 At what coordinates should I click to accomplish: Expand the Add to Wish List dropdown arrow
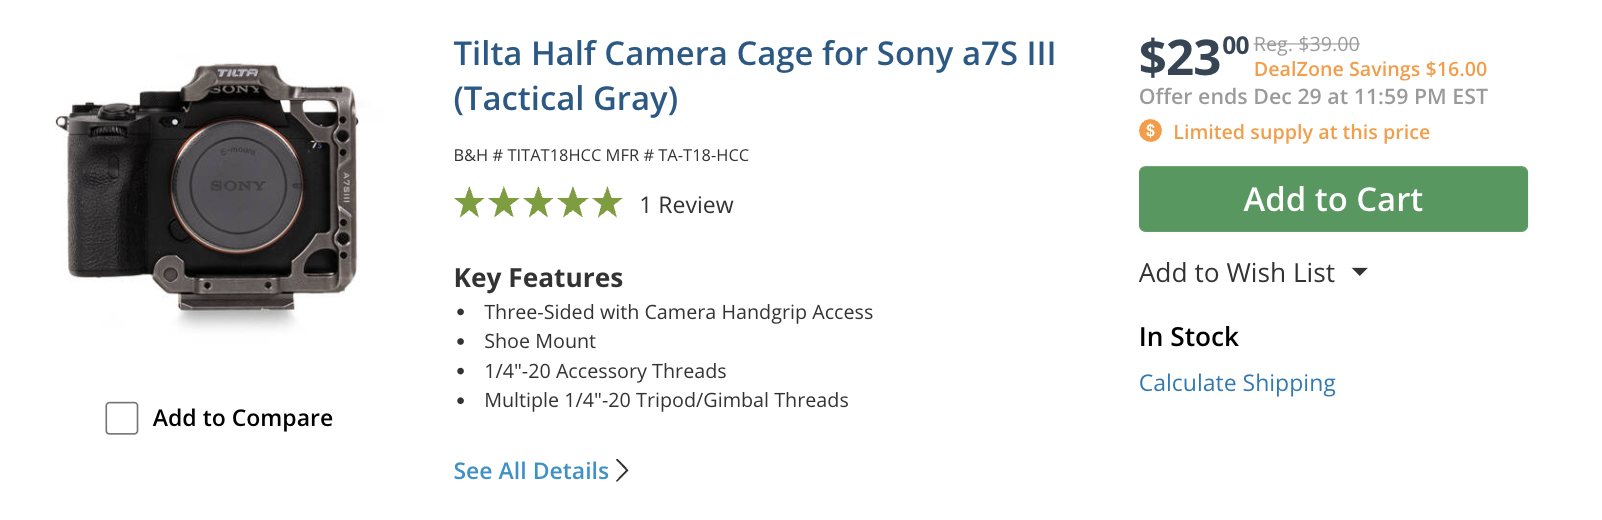click(x=1359, y=272)
